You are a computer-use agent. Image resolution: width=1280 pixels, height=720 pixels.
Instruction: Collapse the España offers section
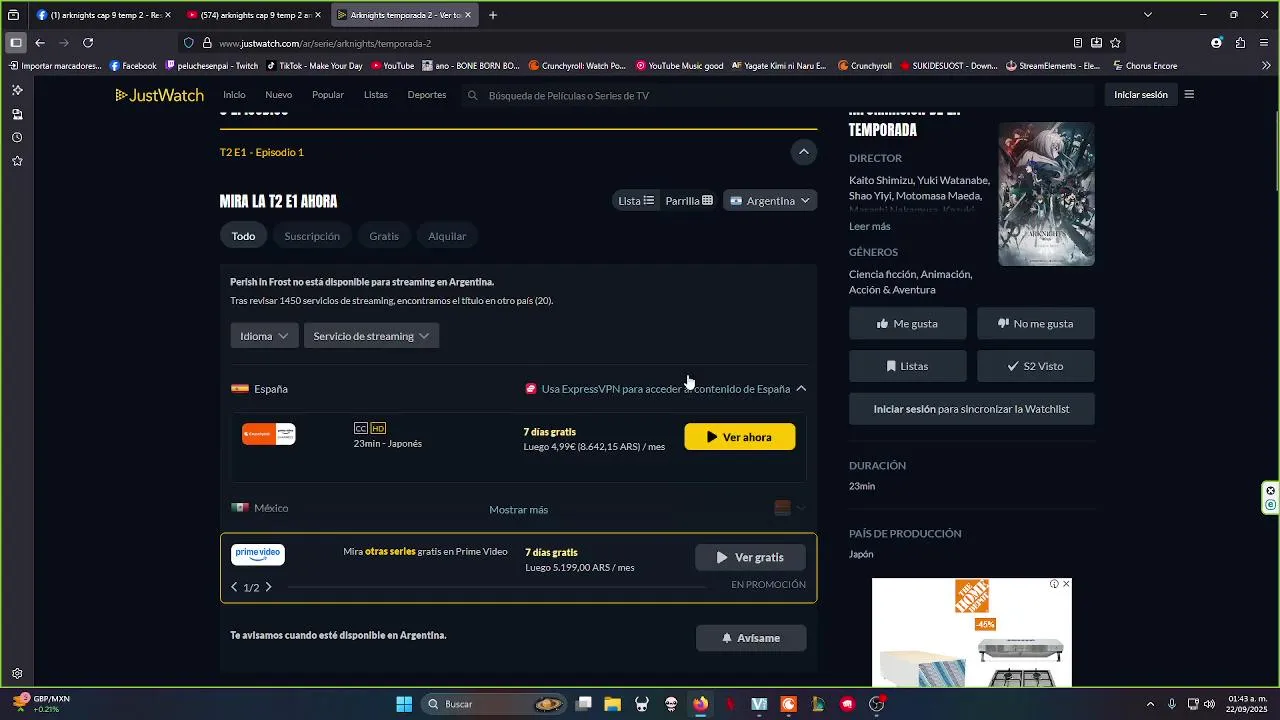[801, 389]
